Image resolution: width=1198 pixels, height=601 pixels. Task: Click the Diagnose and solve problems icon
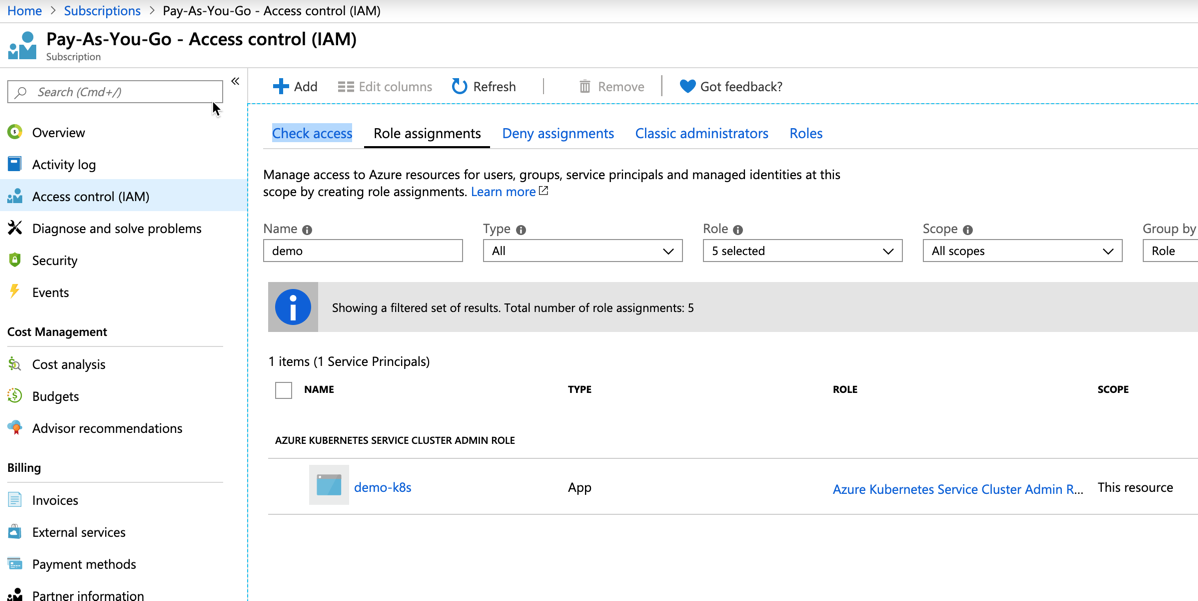coord(15,228)
